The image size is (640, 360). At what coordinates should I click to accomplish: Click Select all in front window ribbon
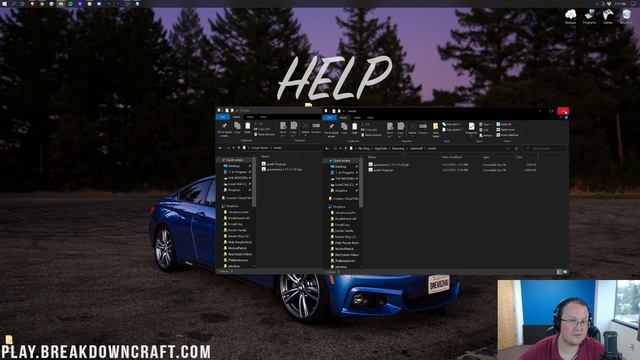(504, 124)
